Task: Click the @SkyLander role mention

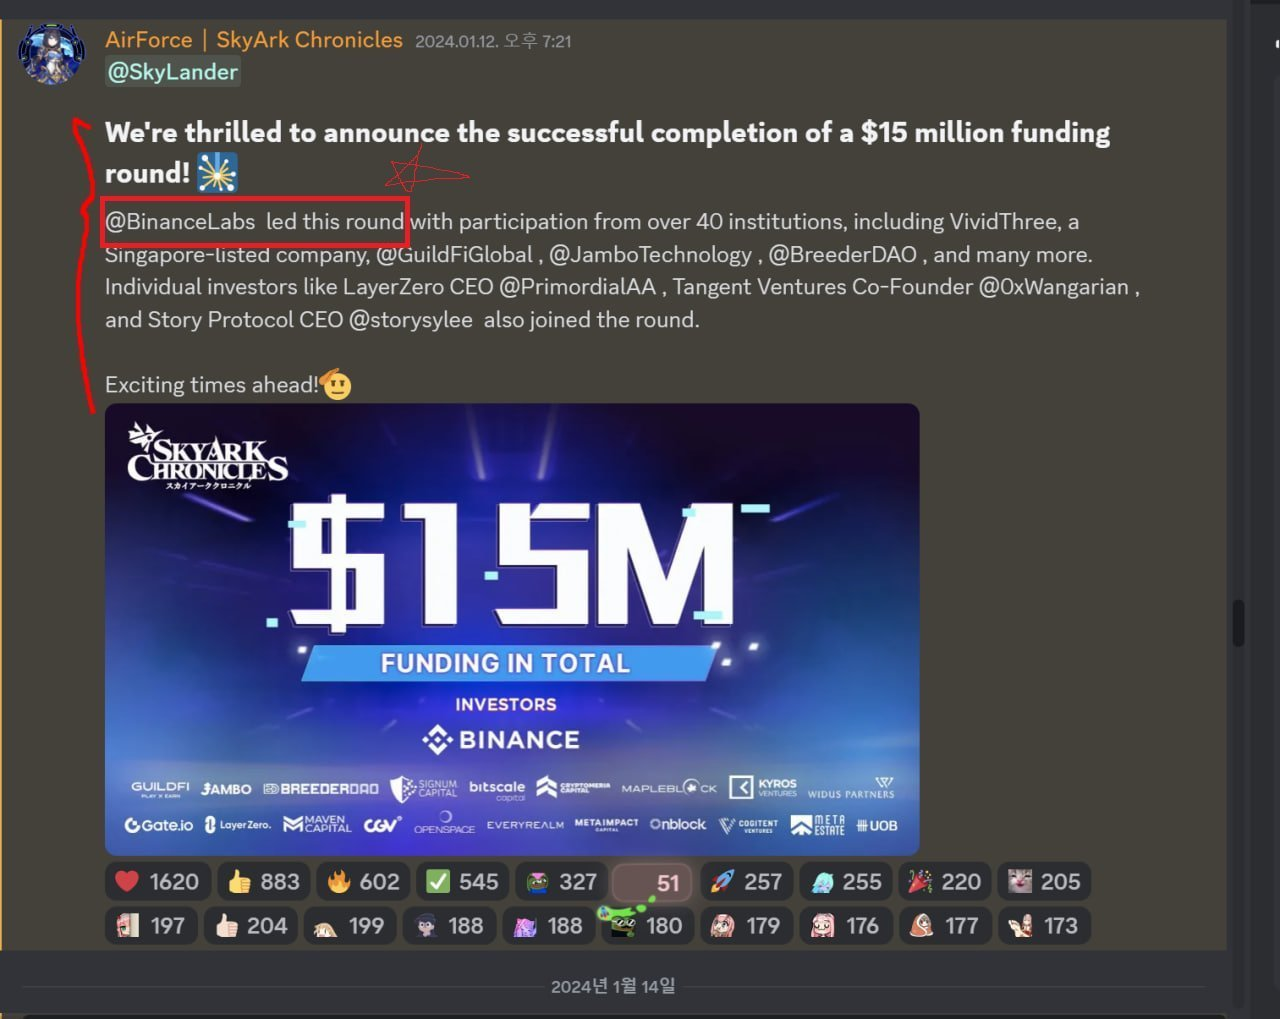Action: click(173, 72)
